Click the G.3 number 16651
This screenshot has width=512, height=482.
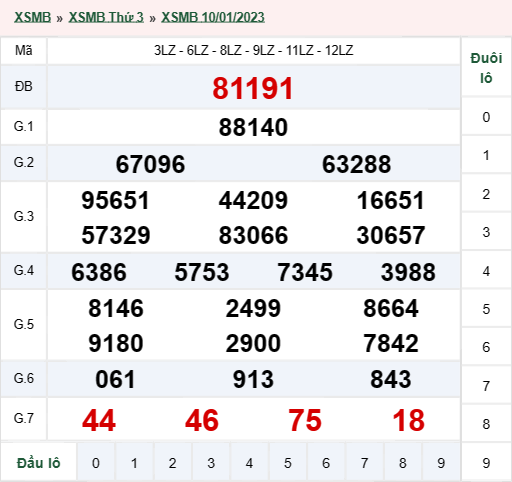coord(391,200)
